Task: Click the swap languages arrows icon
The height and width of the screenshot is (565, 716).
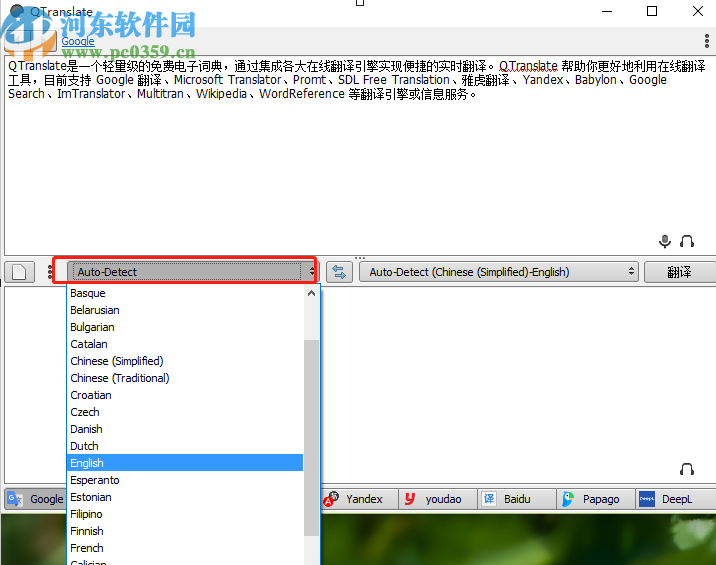Action: [x=339, y=272]
